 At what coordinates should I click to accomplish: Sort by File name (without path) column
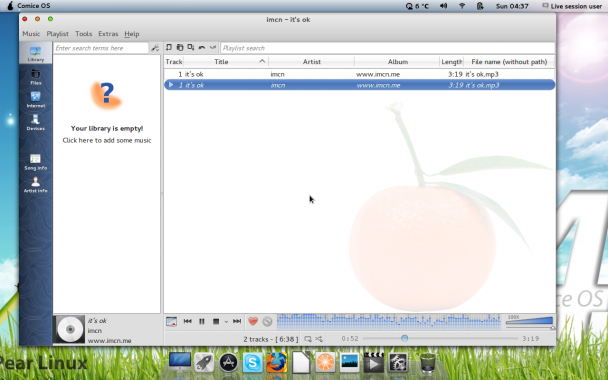click(x=509, y=62)
